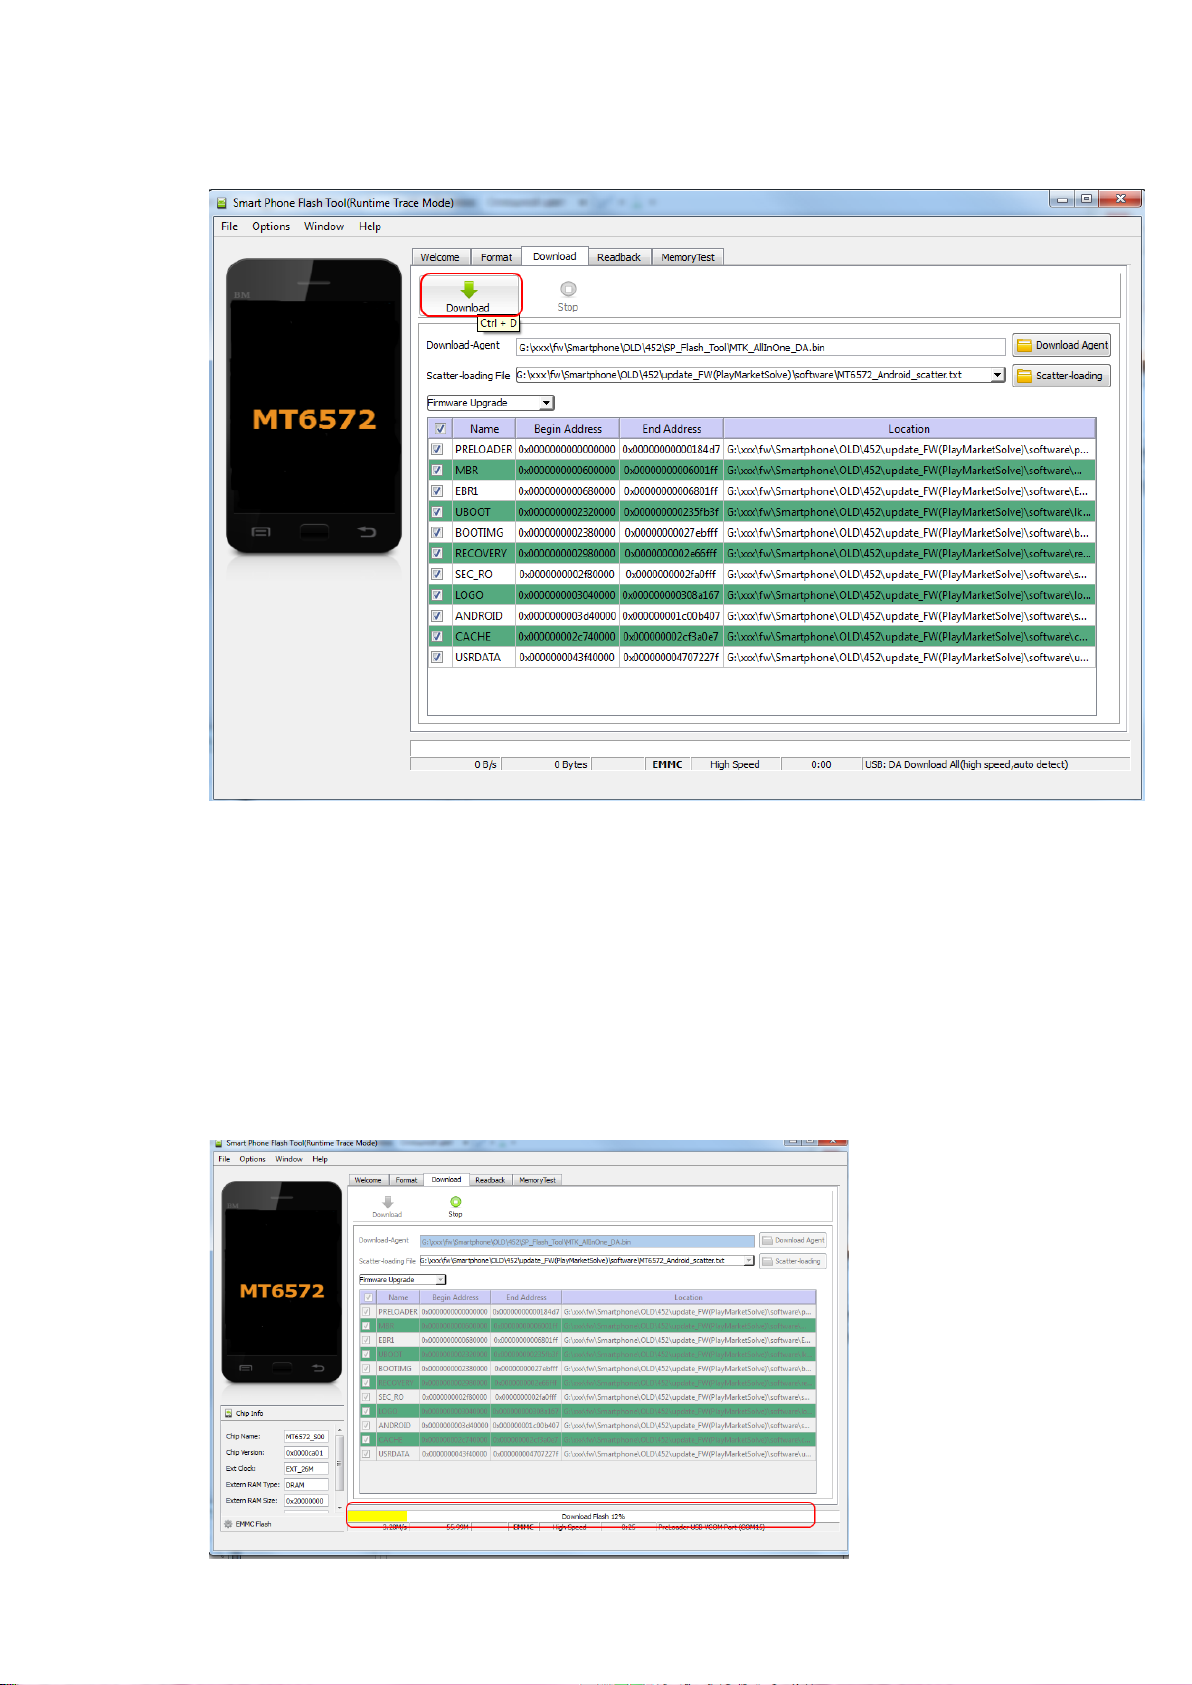
Task: Click the green Download arrow in upper window
Action: pos(468,290)
